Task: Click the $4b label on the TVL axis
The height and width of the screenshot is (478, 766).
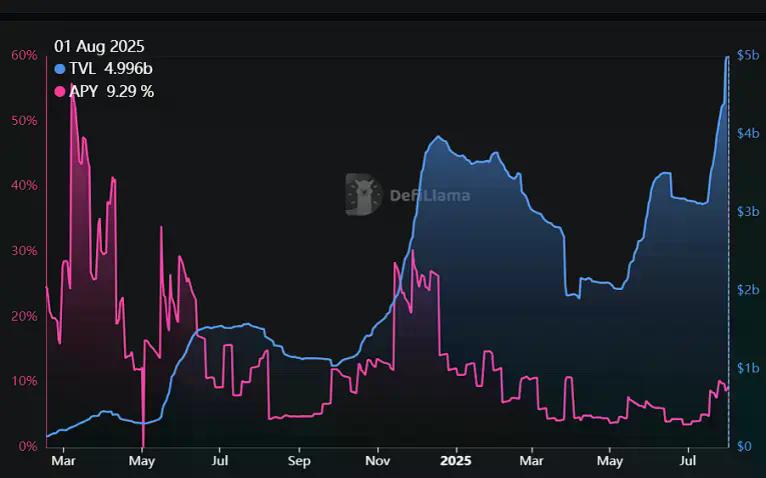Action: point(746,133)
